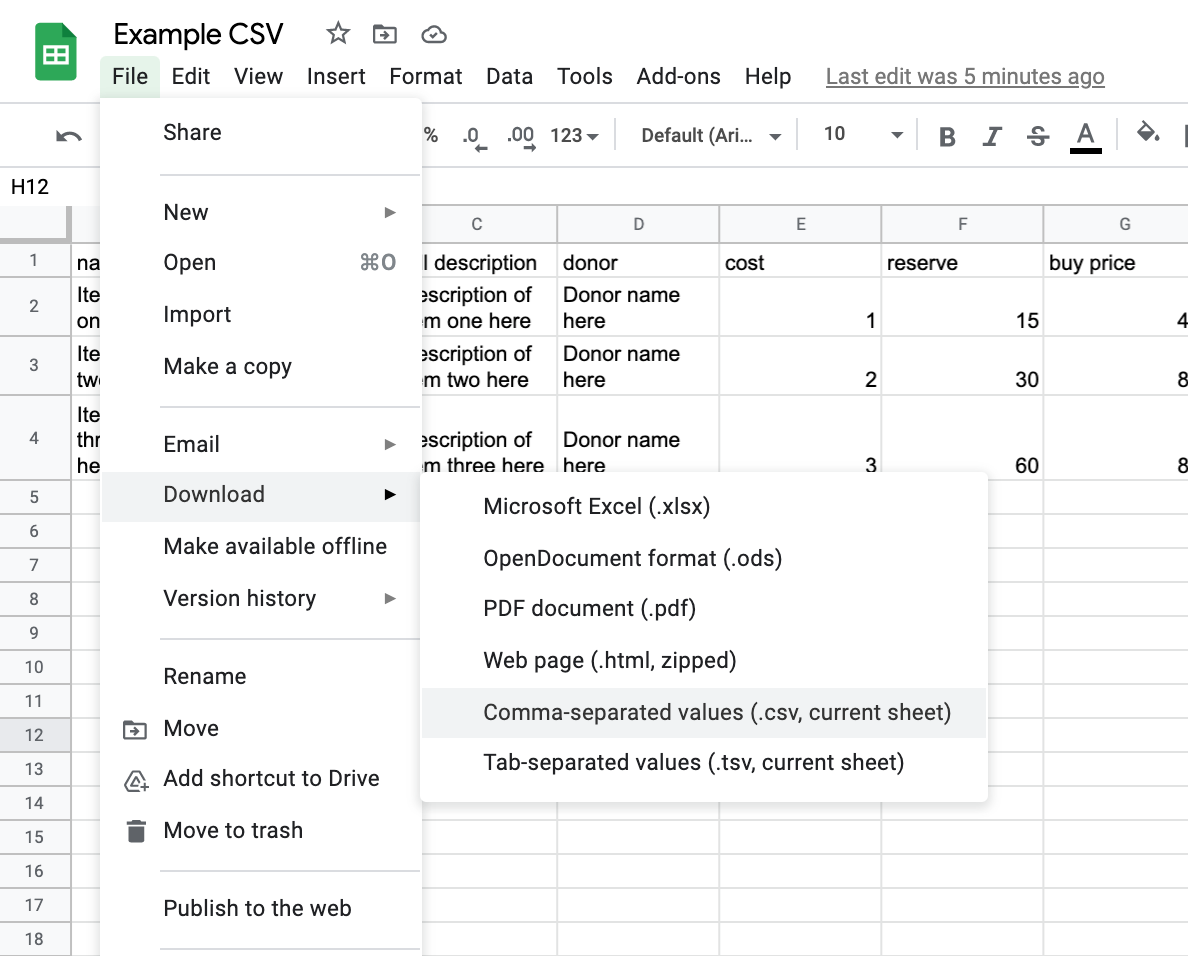Star the Example CSV document
Screen dimensions: 1188x956
point(338,33)
